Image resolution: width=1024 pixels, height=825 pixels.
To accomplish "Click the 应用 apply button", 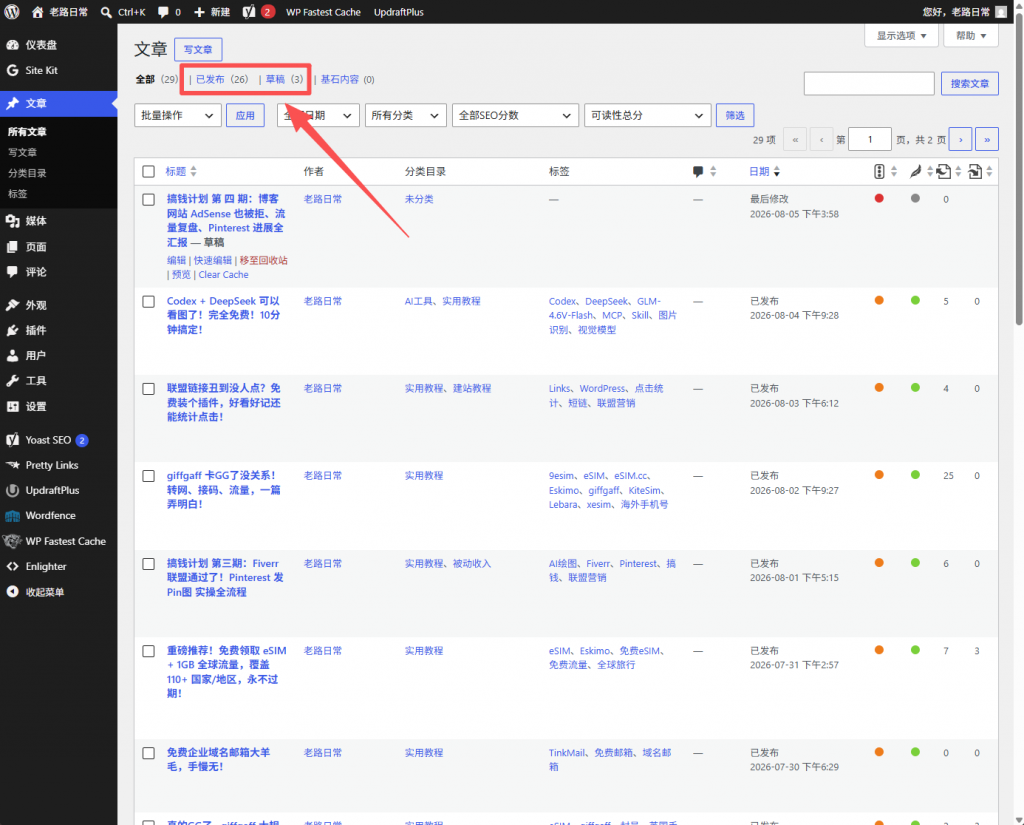I will click(245, 116).
